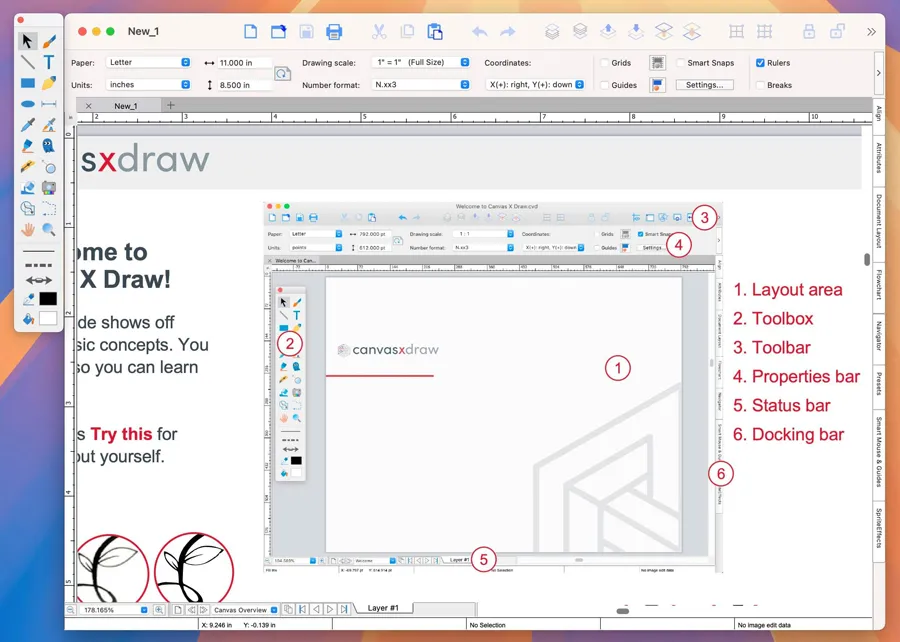Turn on the Smart Snaps checkbox
This screenshot has height=642, width=900.
(x=680, y=63)
